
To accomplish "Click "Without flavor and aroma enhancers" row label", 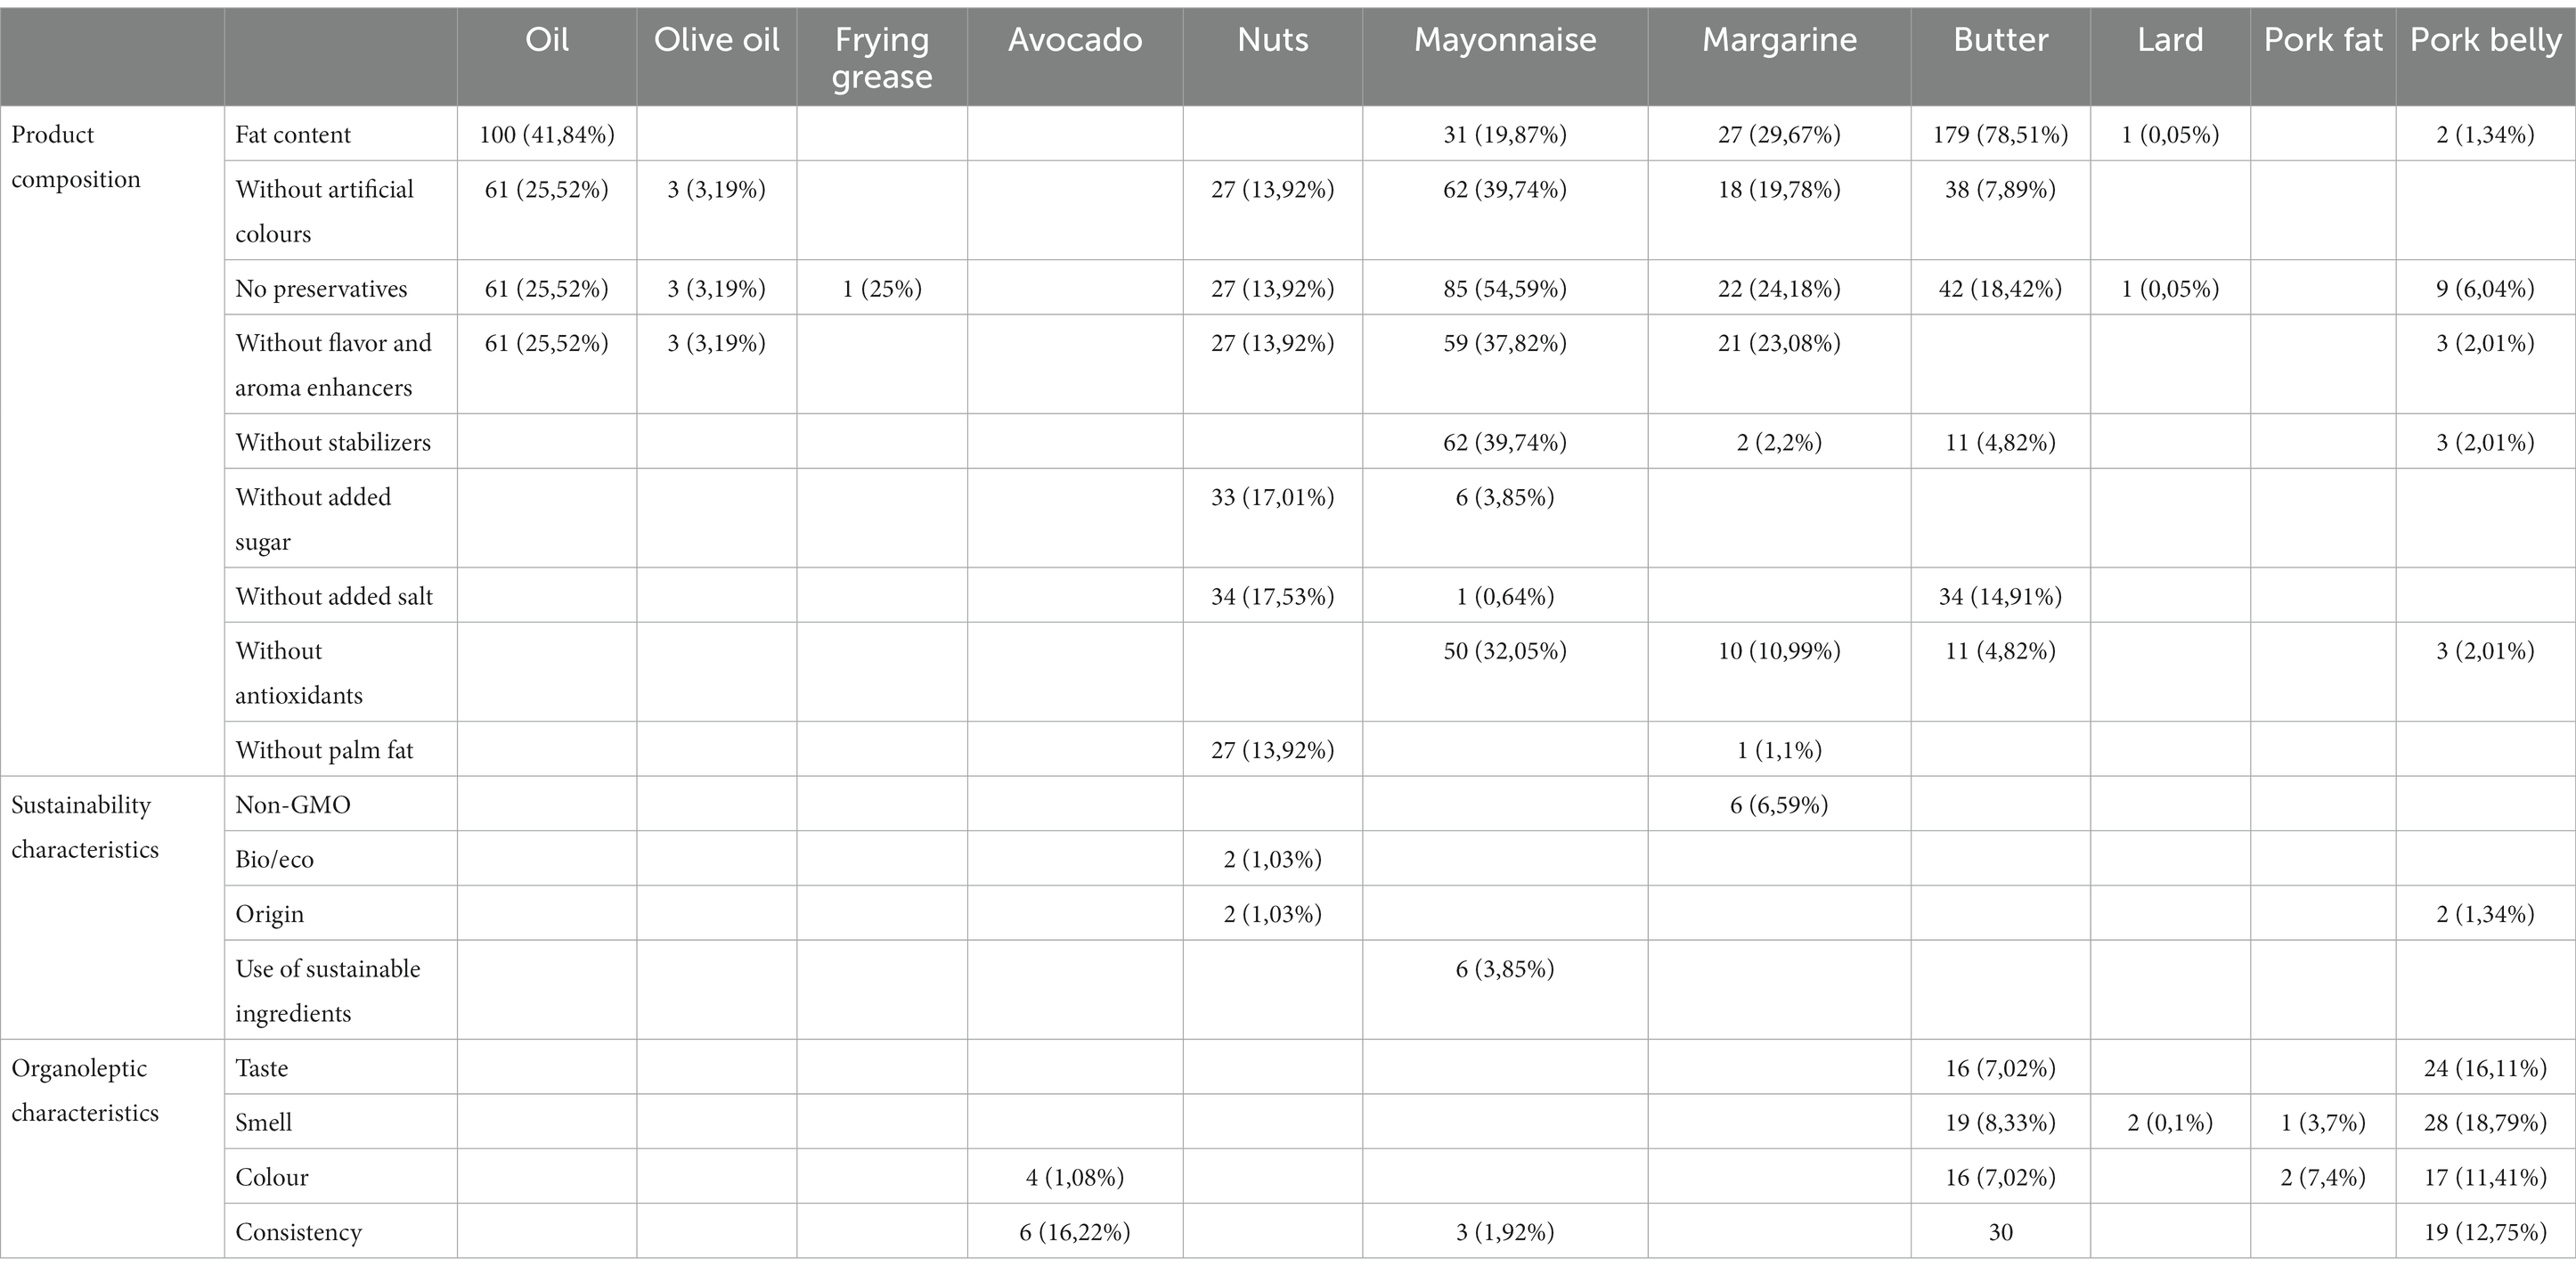I will (333, 365).
